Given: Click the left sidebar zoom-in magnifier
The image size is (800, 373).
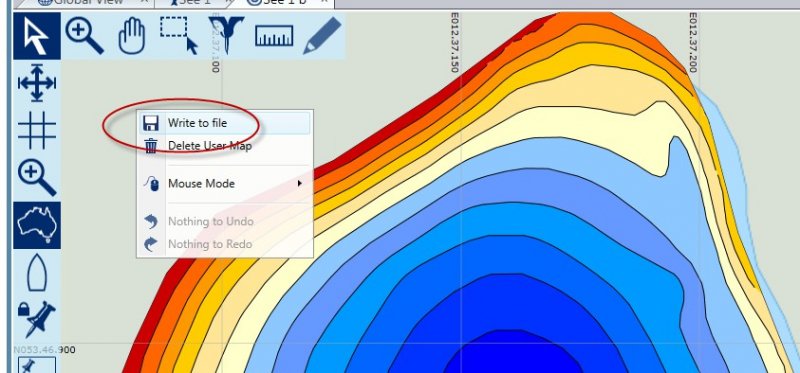Looking at the screenshot, I should pyautogui.click(x=37, y=178).
